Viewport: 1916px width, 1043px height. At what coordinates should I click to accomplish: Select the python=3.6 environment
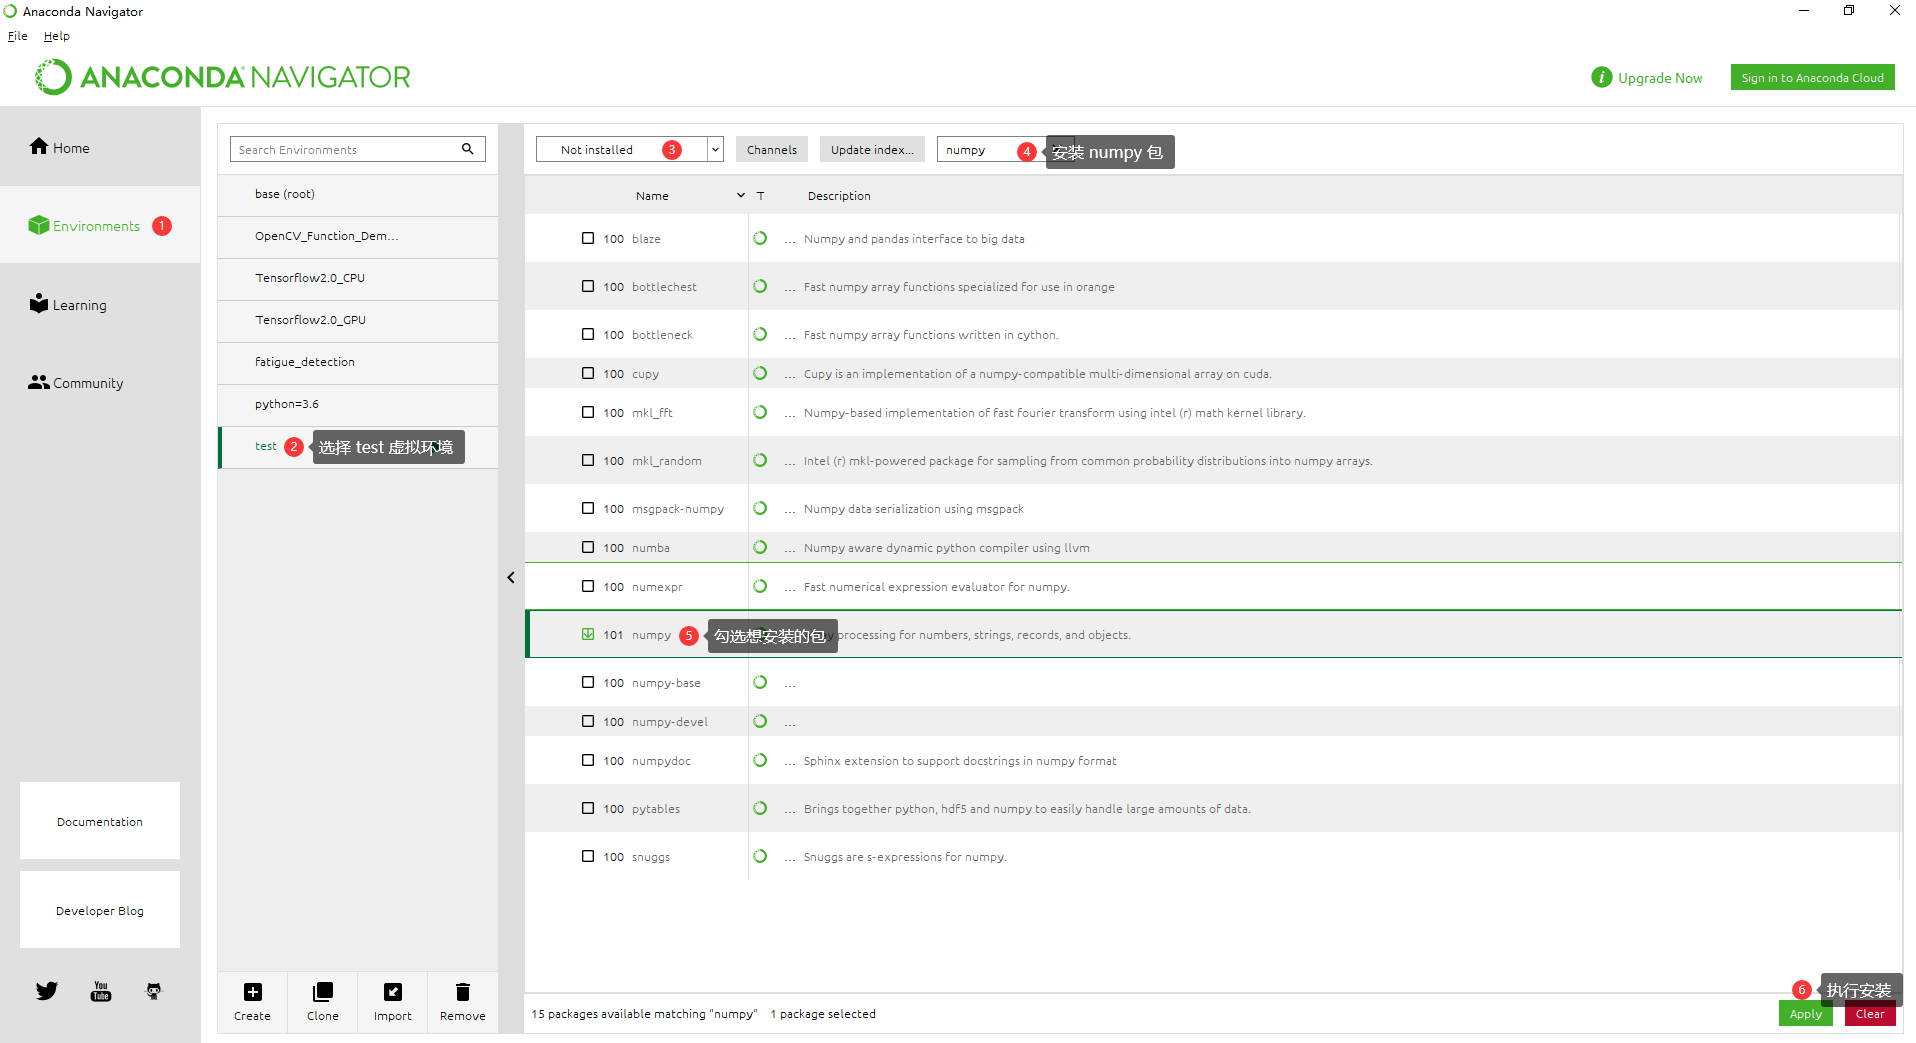pos(358,404)
